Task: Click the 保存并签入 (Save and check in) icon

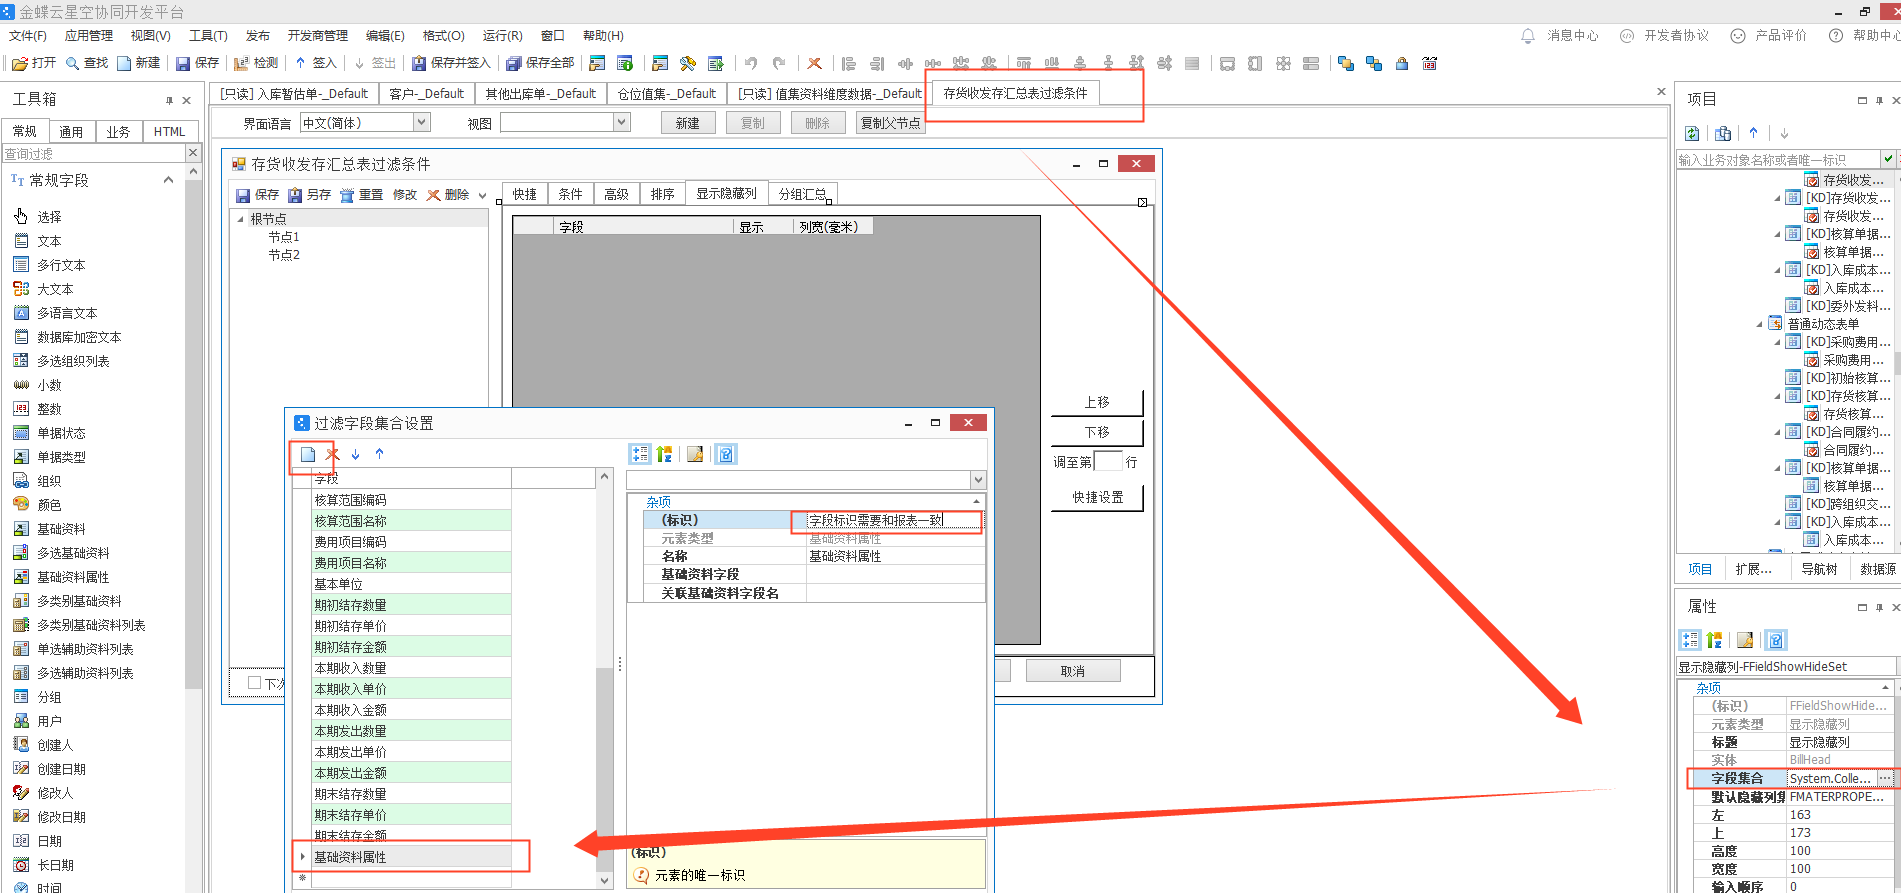Action: pos(419,63)
